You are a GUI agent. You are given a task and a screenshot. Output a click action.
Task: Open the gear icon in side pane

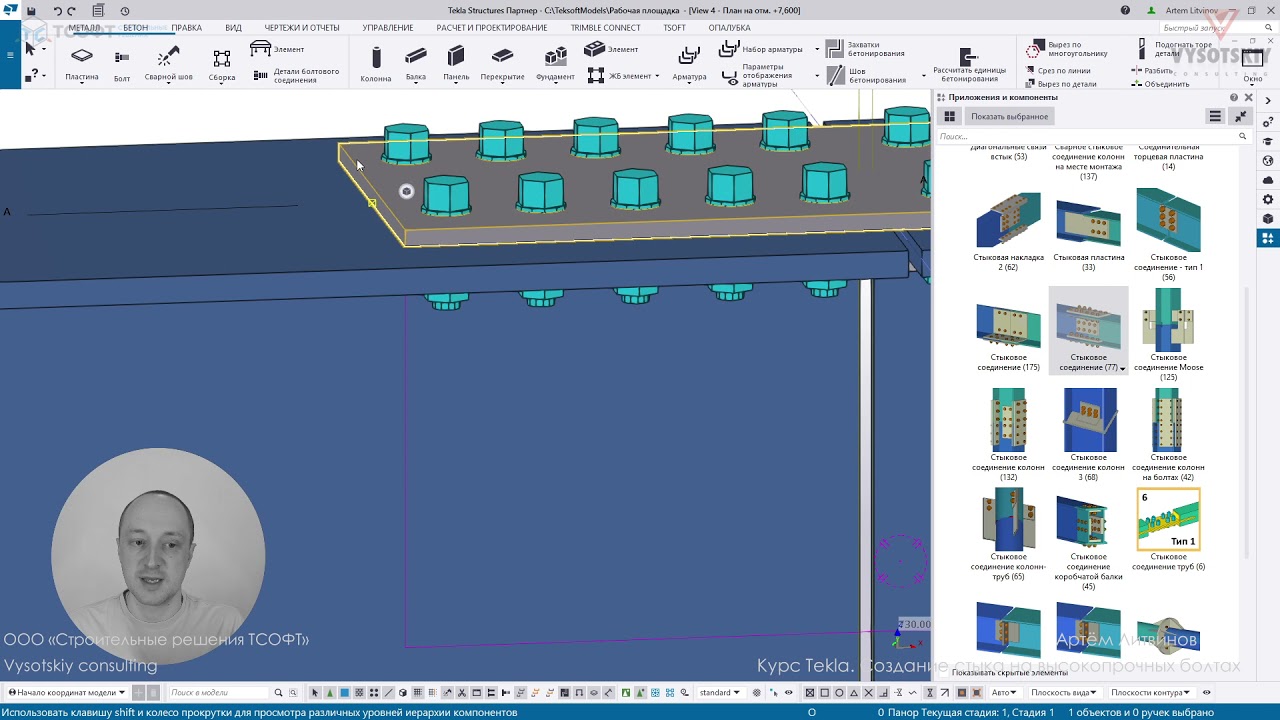(1268, 199)
